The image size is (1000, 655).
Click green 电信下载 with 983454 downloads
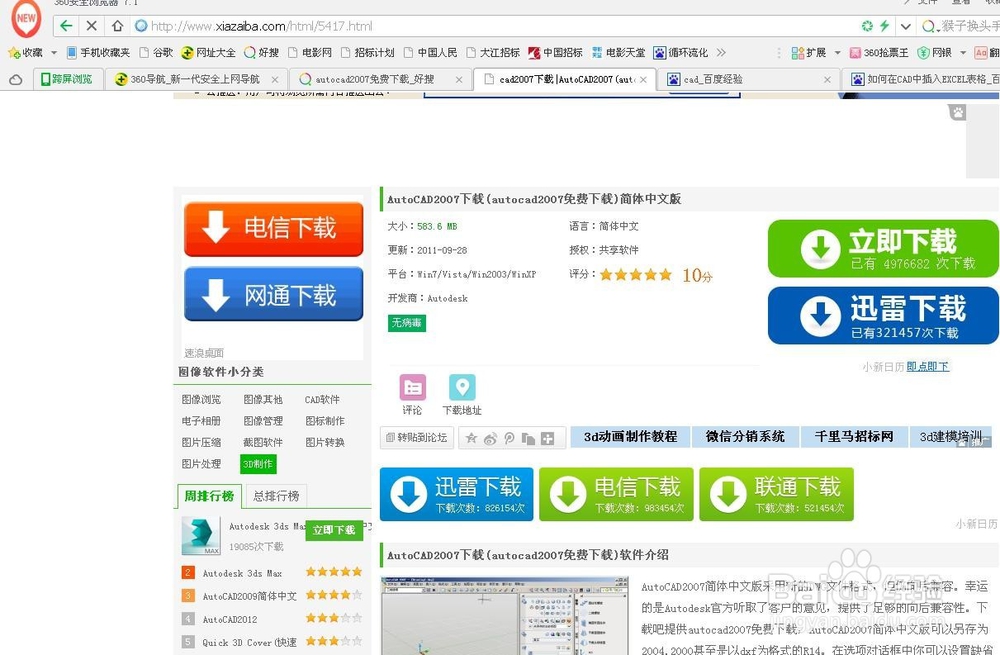[x=616, y=494]
